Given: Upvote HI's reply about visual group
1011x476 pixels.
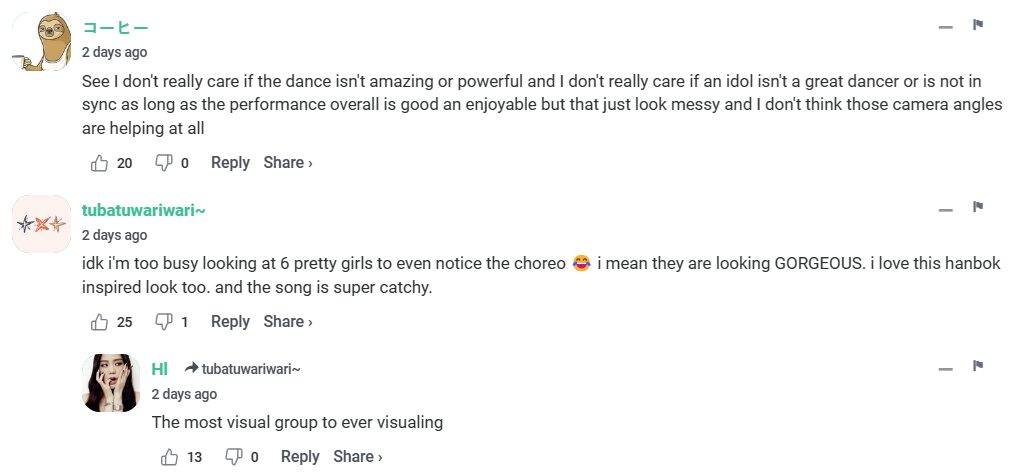Looking at the screenshot, I should tap(170, 457).
